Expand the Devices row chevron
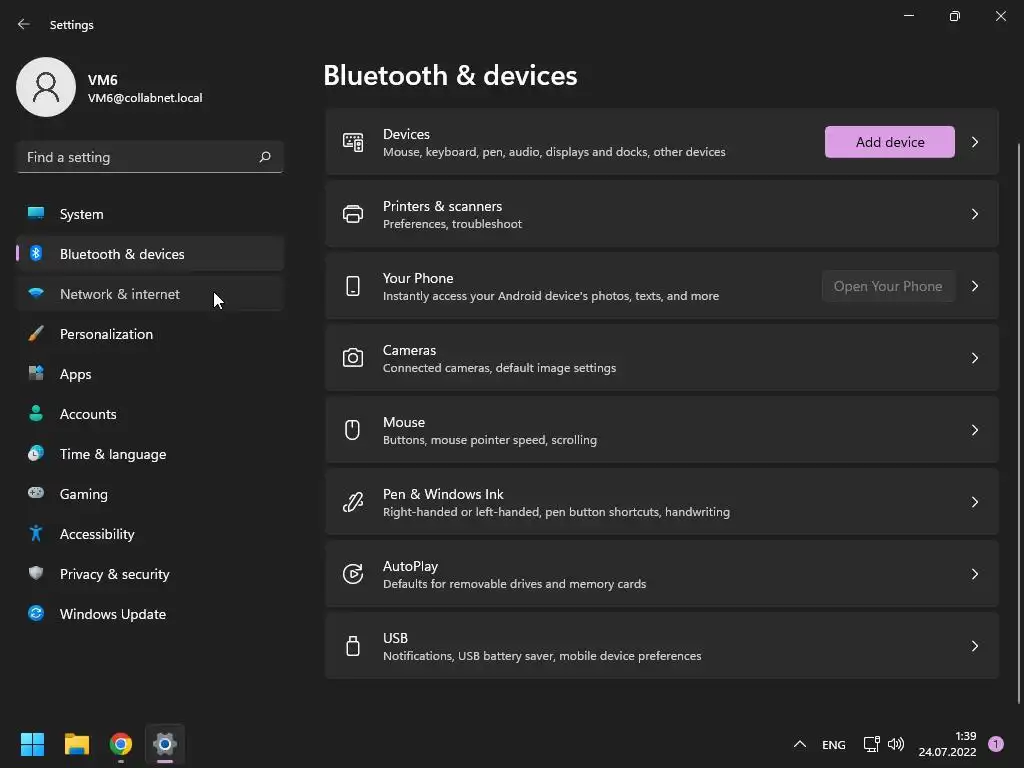This screenshot has width=1024, height=768. (x=975, y=142)
